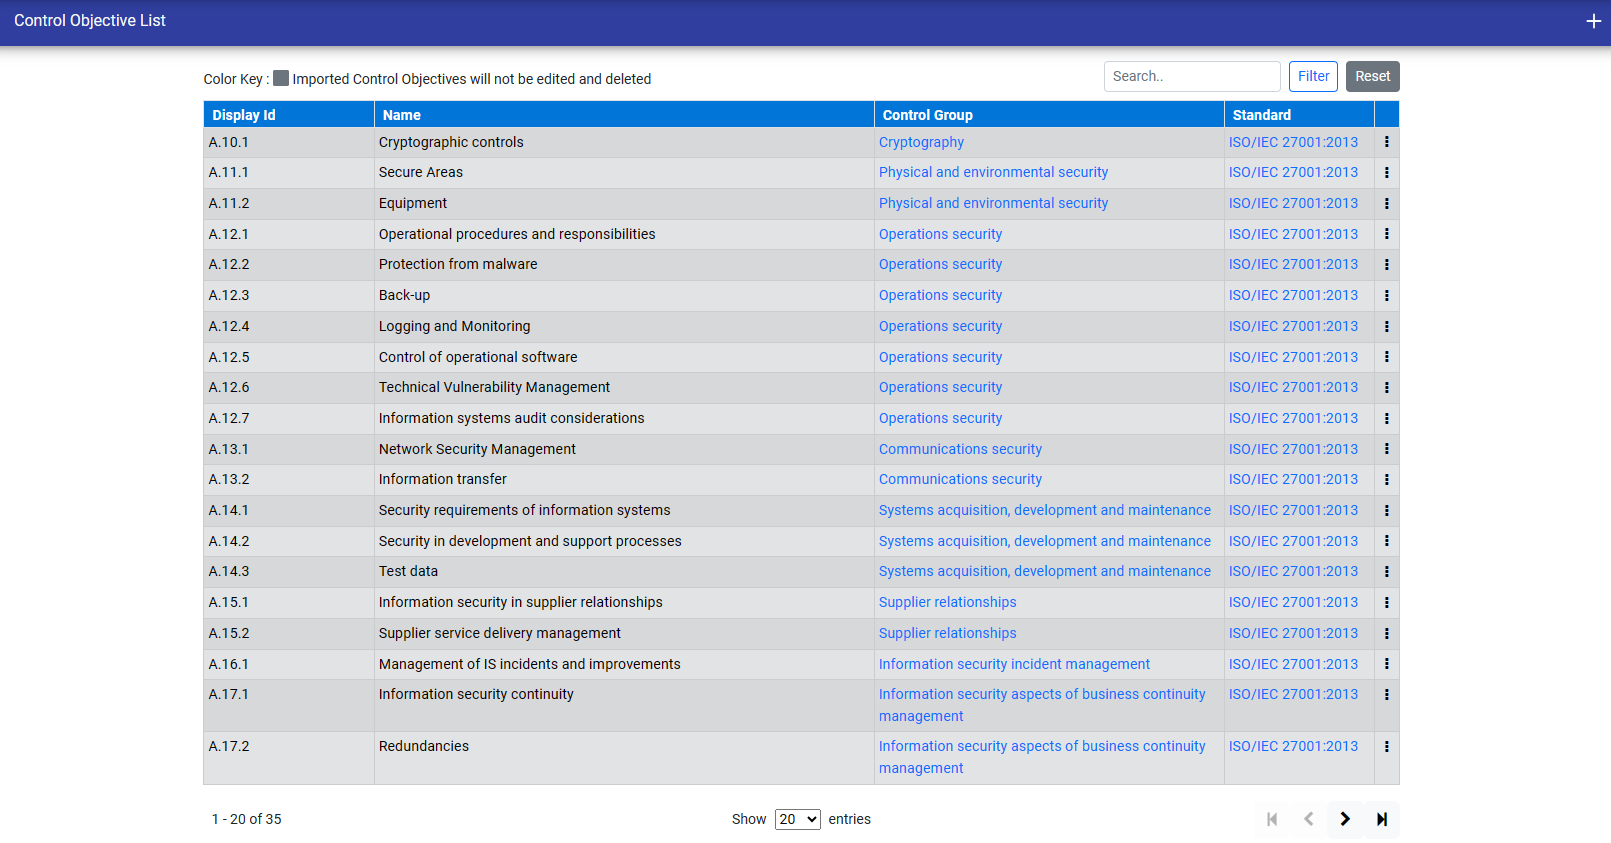The height and width of the screenshot is (843, 1611).
Task: Open the Cryptography control group link
Action: pos(921,142)
